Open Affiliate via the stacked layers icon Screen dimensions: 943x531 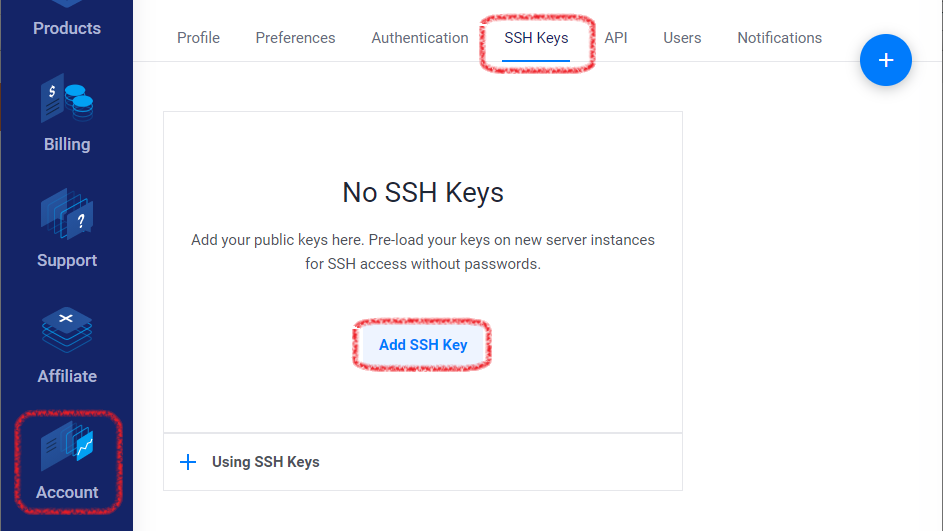(x=67, y=330)
